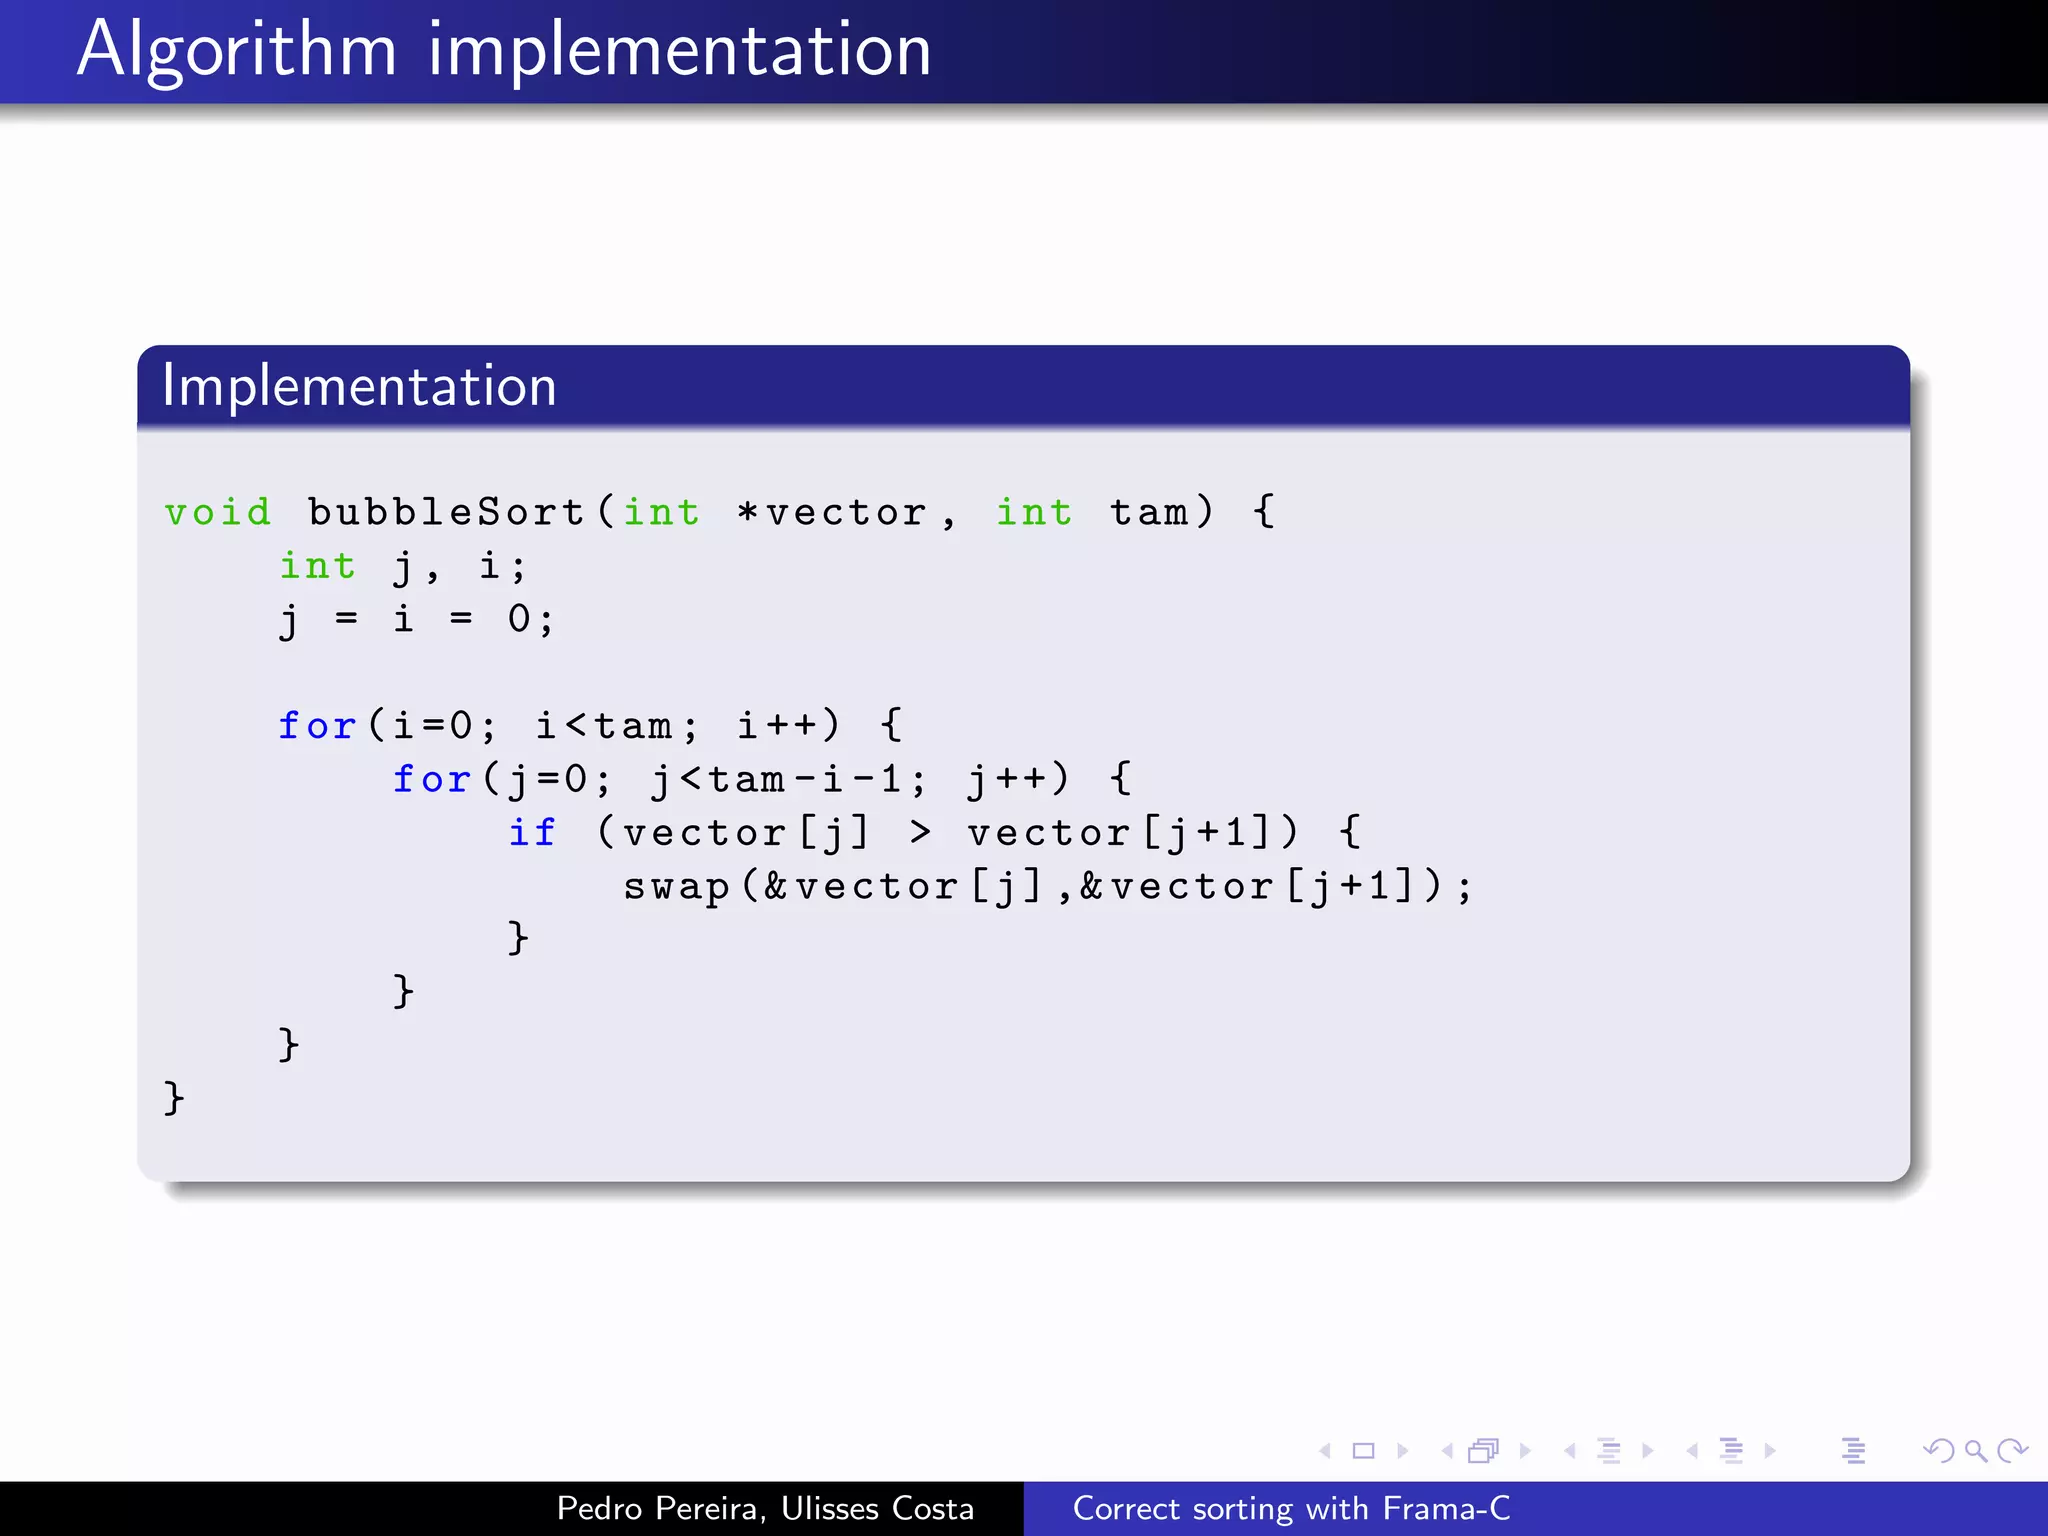
Task: Go to previous subsection arrow
Action: click(x=1570, y=1450)
